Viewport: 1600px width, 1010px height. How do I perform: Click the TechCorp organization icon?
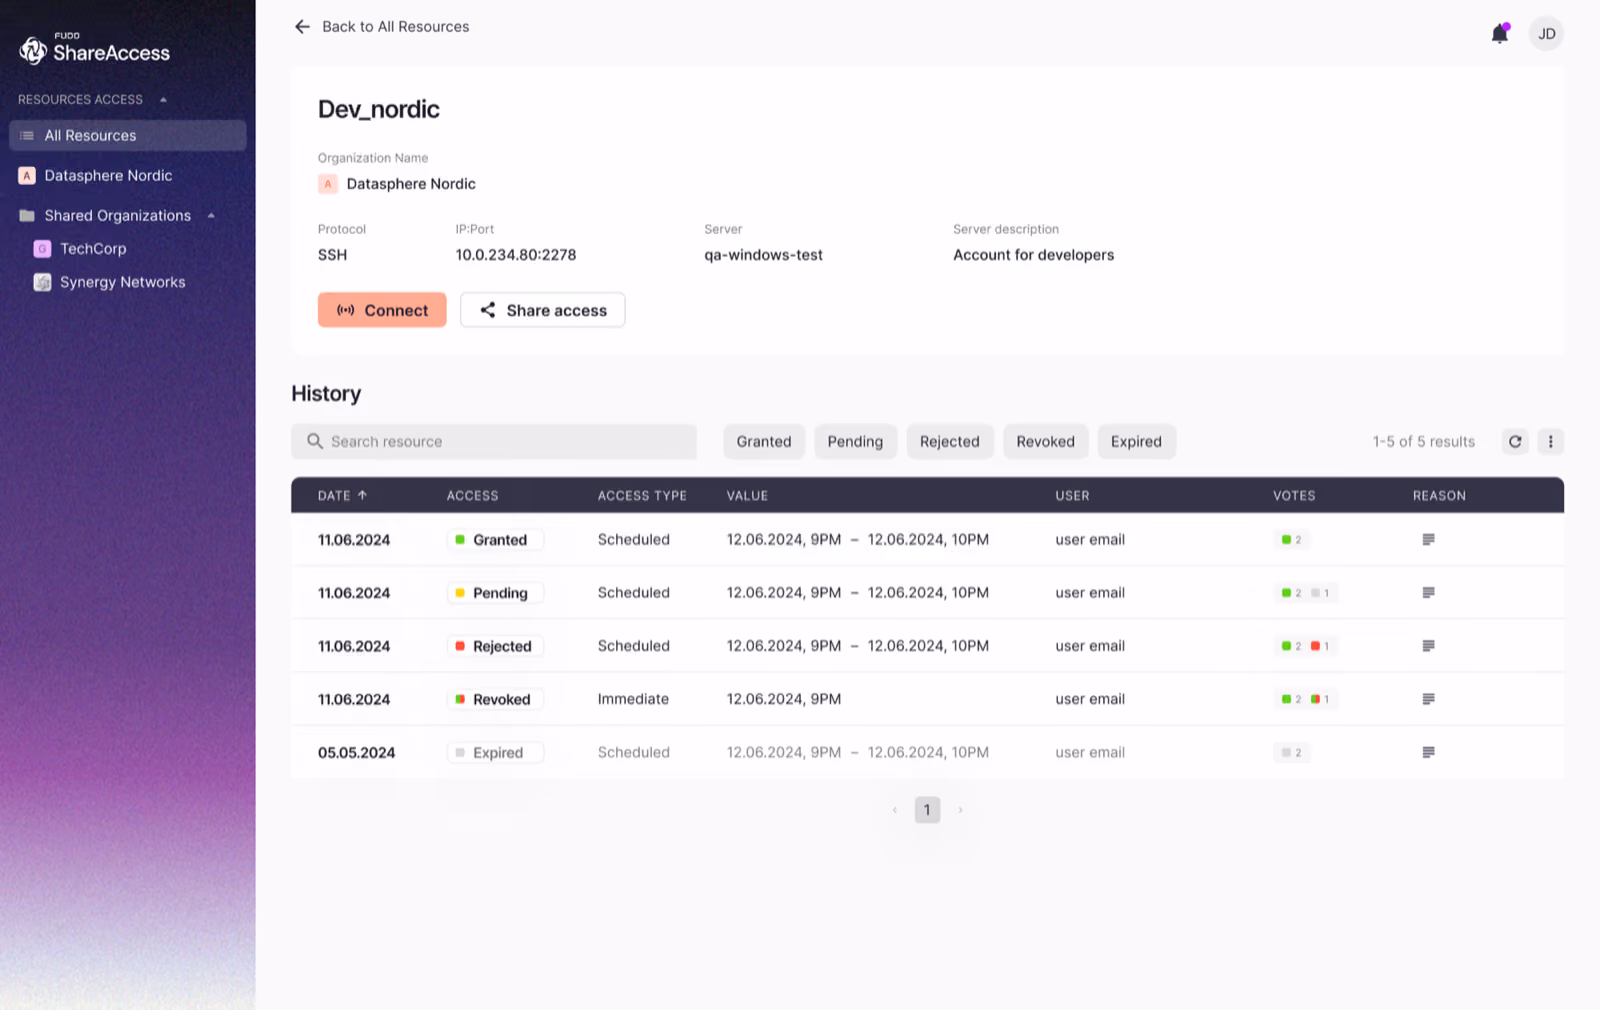point(42,249)
